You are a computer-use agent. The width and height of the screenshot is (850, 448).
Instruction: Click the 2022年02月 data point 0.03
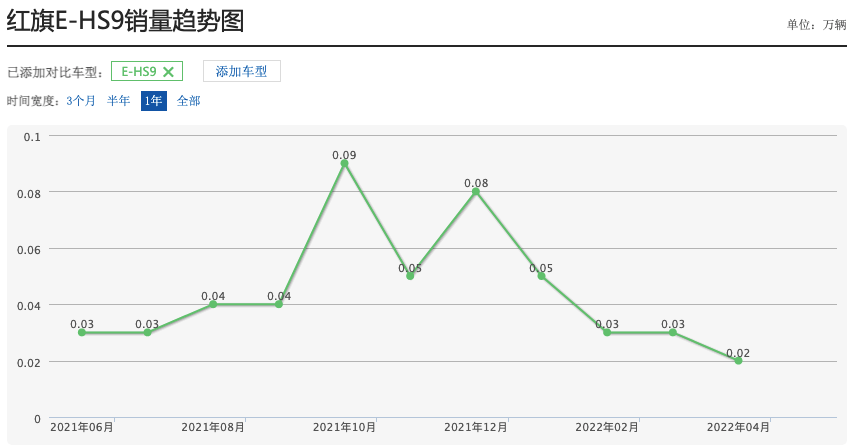tap(607, 332)
